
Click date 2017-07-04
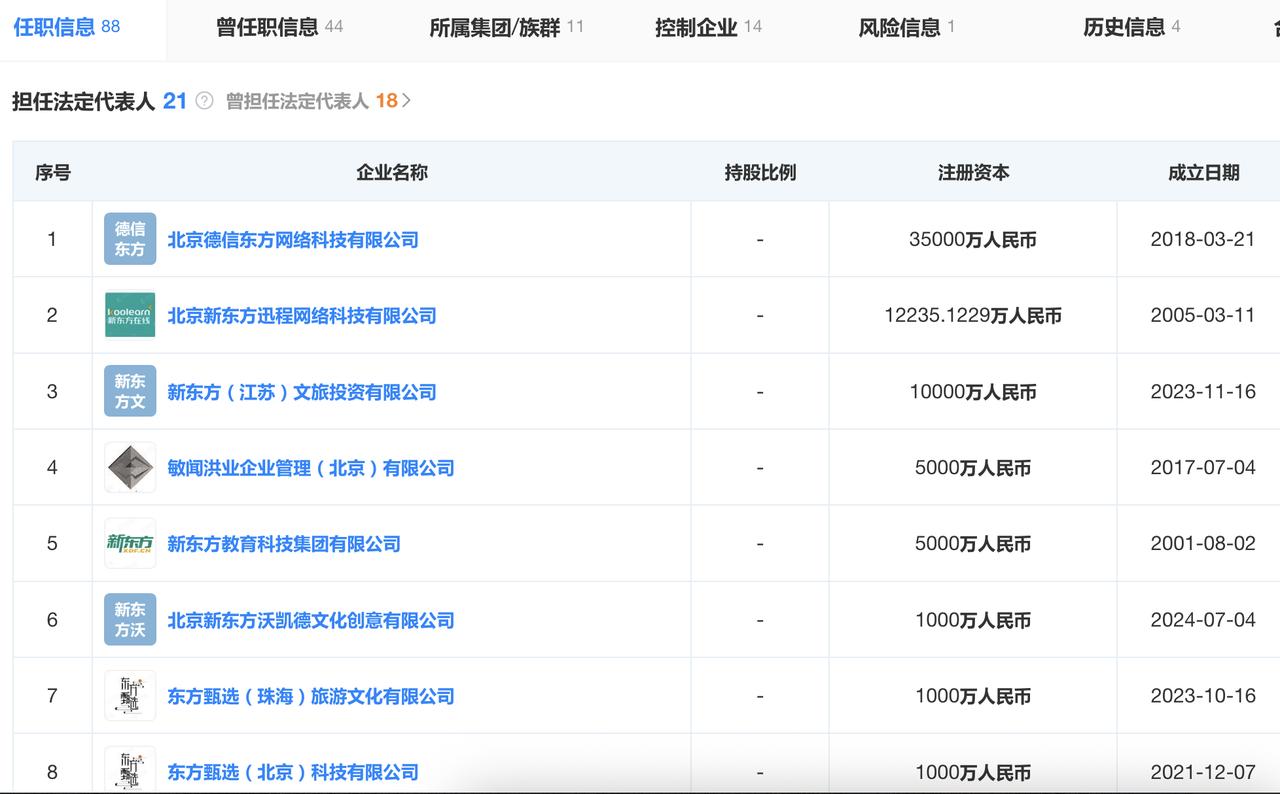1203,467
